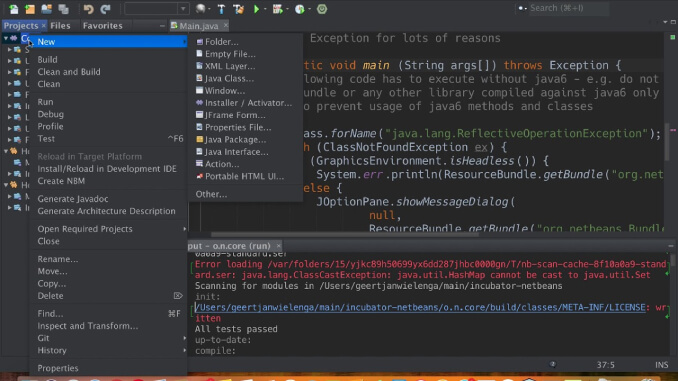
Task: Click the round green icon ending the toolbar
Action: point(322,9)
